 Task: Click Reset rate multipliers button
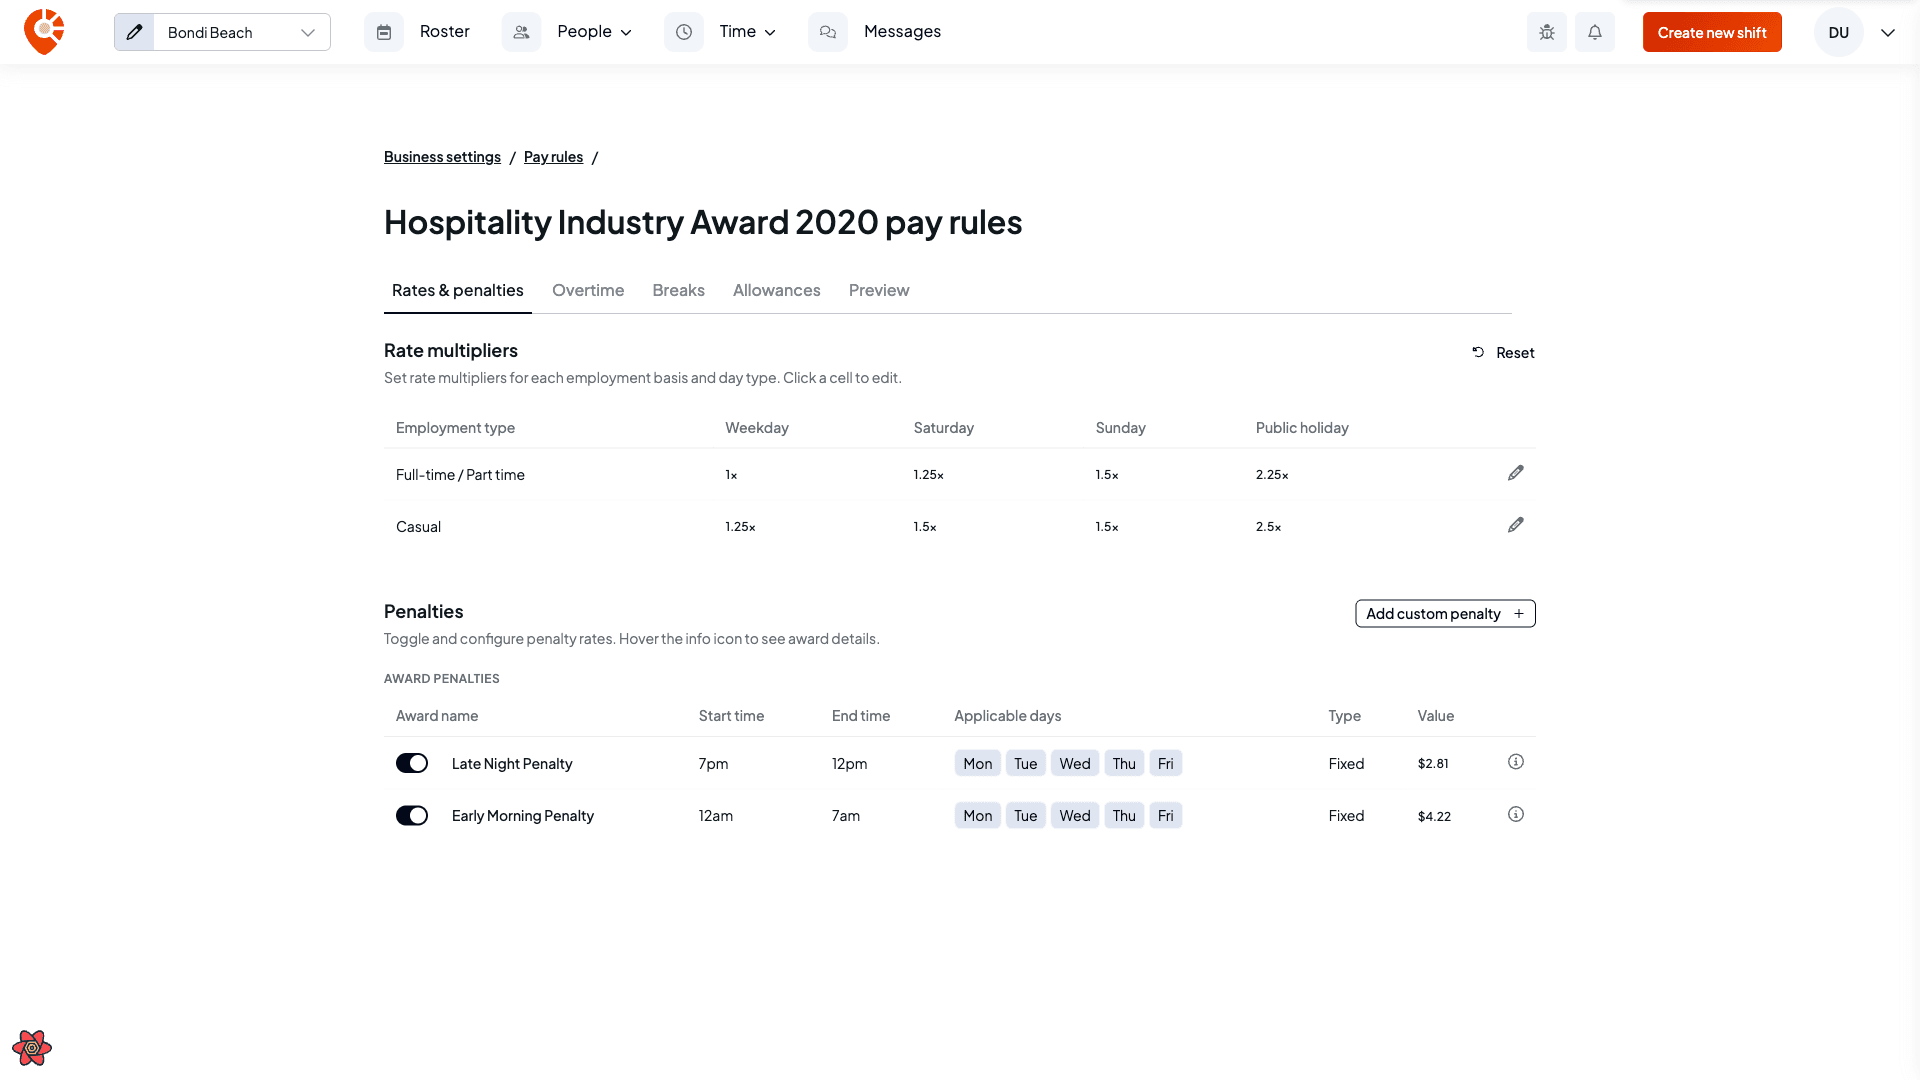[1503, 353]
